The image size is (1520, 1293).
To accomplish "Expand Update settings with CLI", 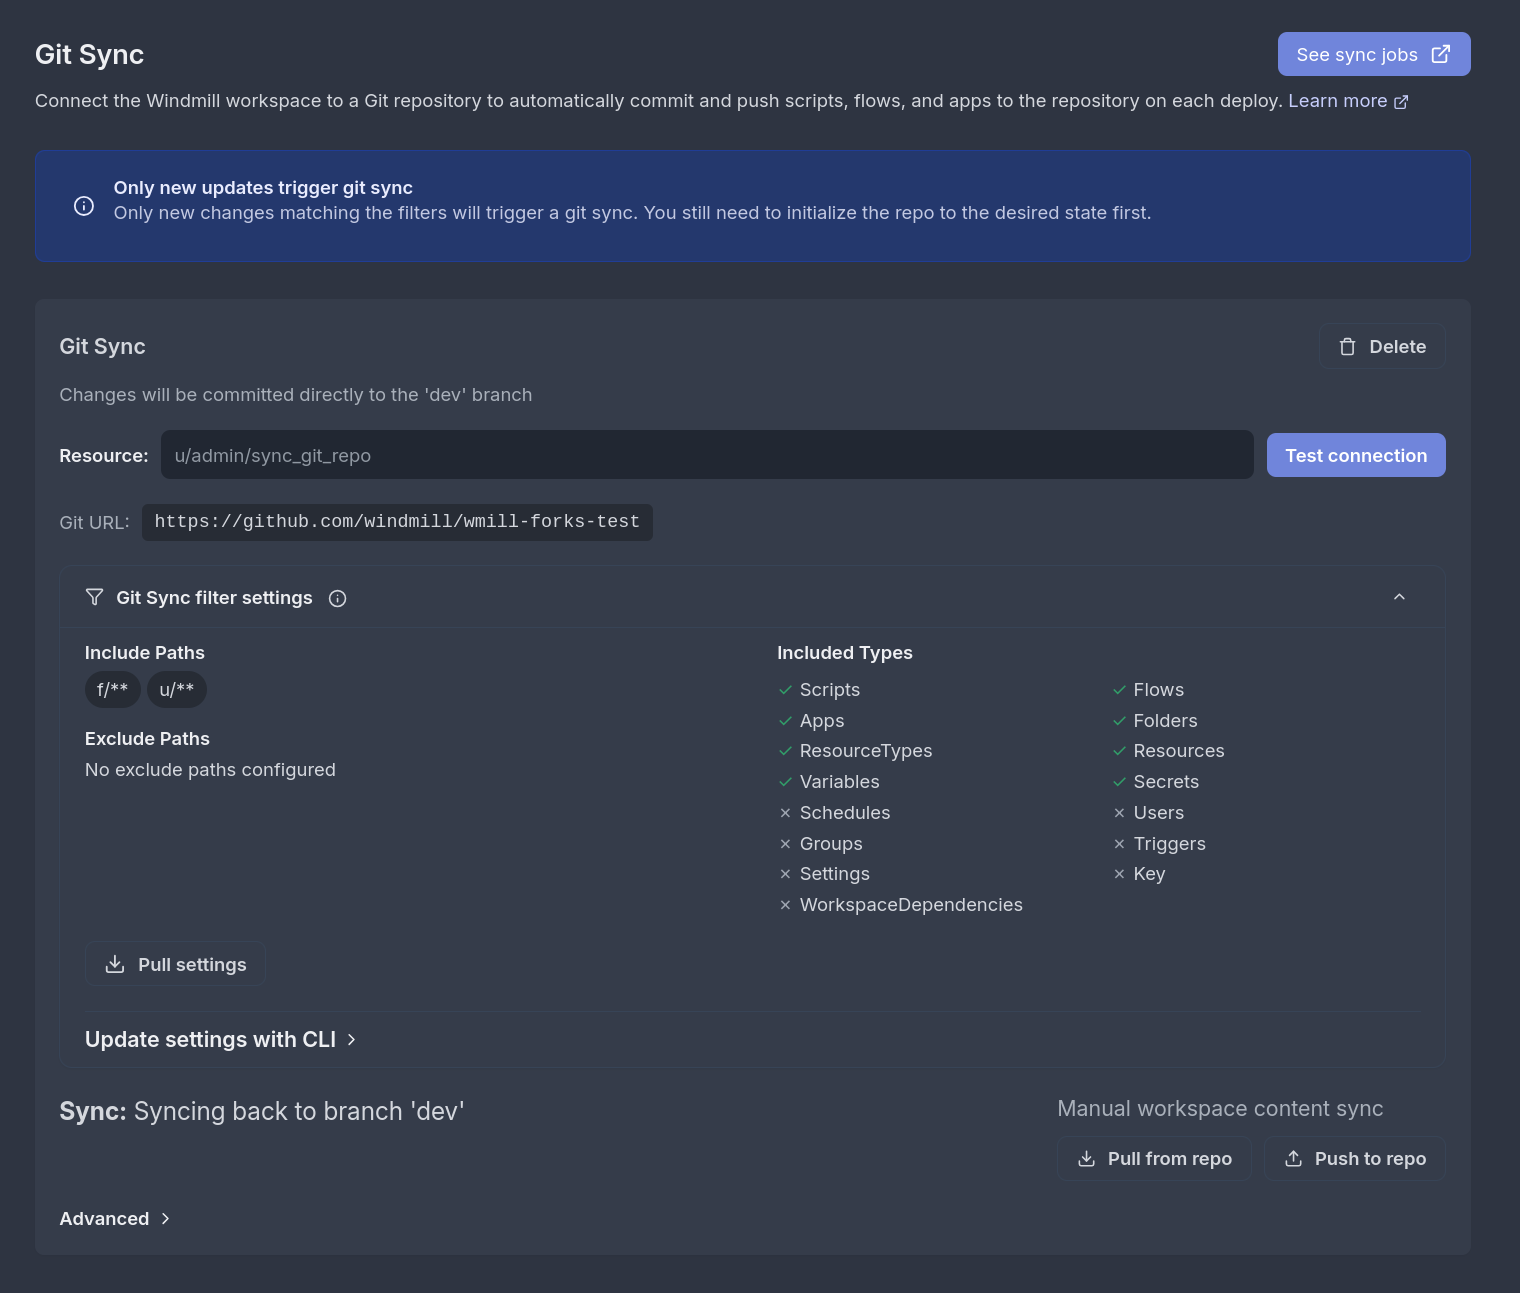I will pos(210,1039).
